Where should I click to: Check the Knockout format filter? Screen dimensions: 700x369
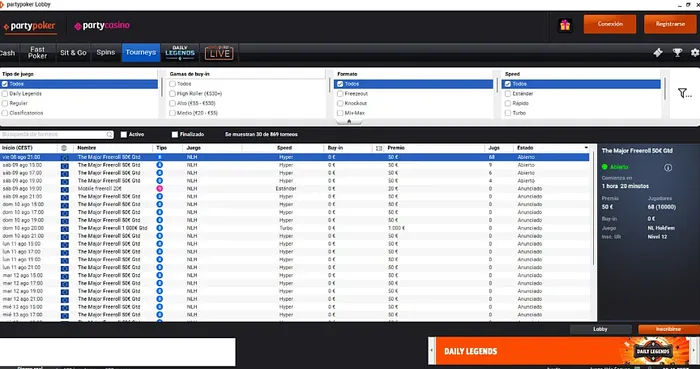[x=340, y=104]
